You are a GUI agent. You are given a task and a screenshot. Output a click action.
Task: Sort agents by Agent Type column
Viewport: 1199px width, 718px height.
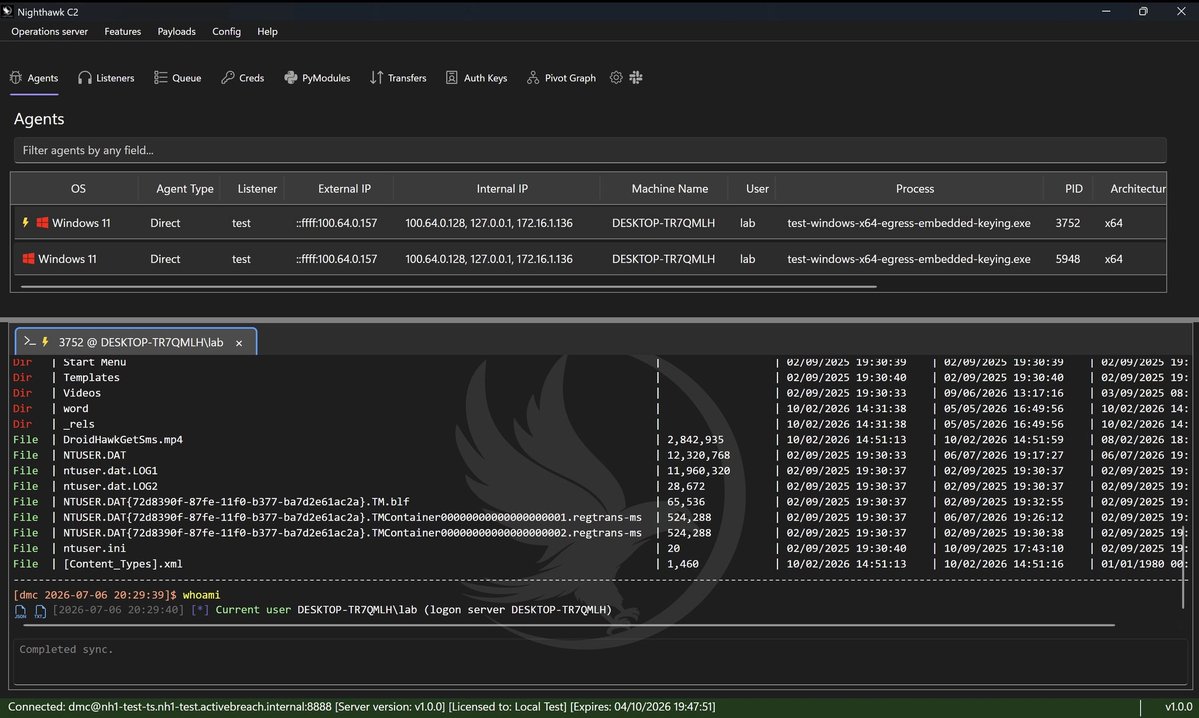click(x=184, y=188)
